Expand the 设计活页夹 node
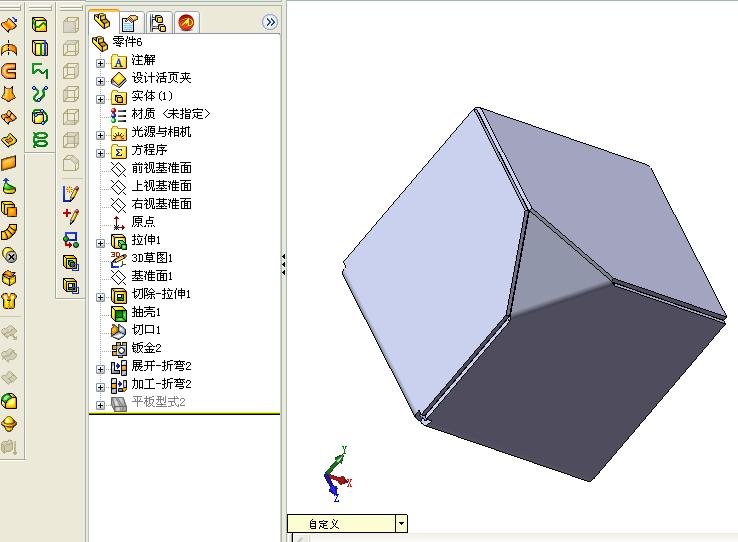Screen dimensions: 738x542 tap(100, 81)
